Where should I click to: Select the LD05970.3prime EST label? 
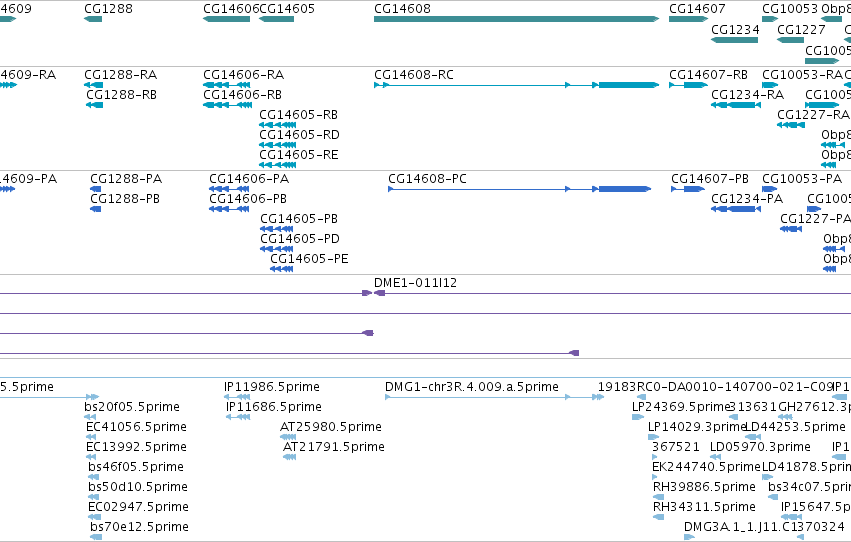tap(760, 448)
